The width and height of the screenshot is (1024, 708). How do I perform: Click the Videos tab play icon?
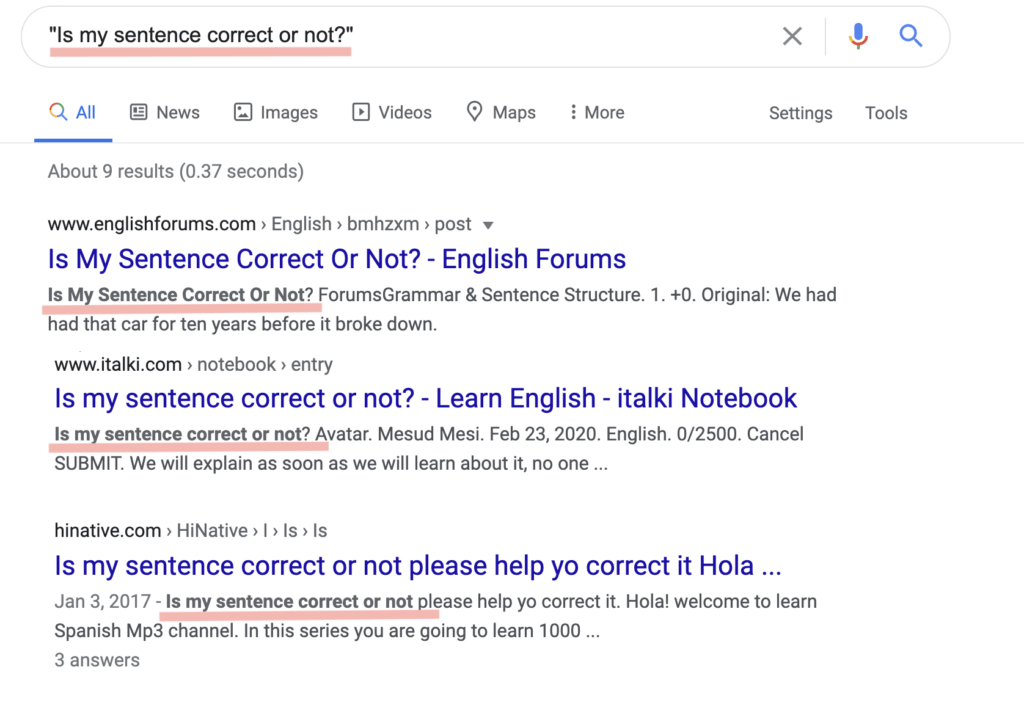tap(361, 113)
